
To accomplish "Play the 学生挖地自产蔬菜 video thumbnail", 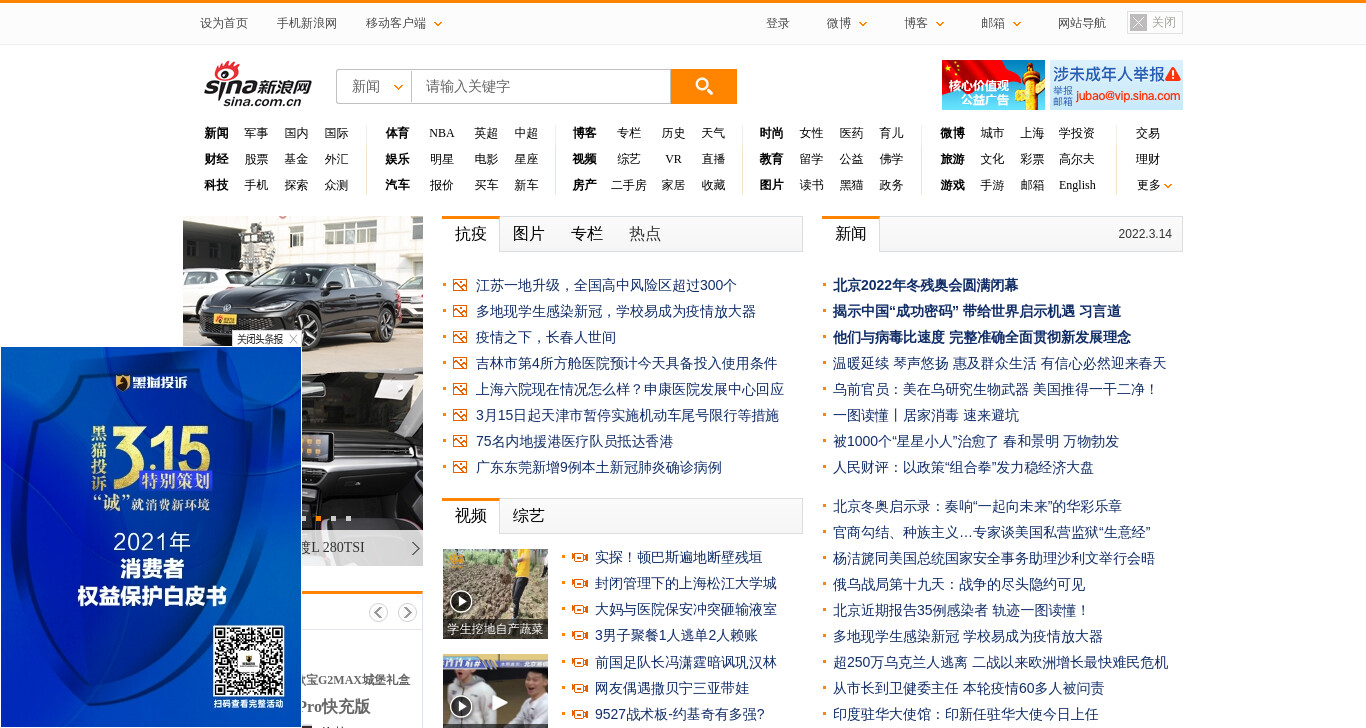I will pyautogui.click(x=495, y=593).
